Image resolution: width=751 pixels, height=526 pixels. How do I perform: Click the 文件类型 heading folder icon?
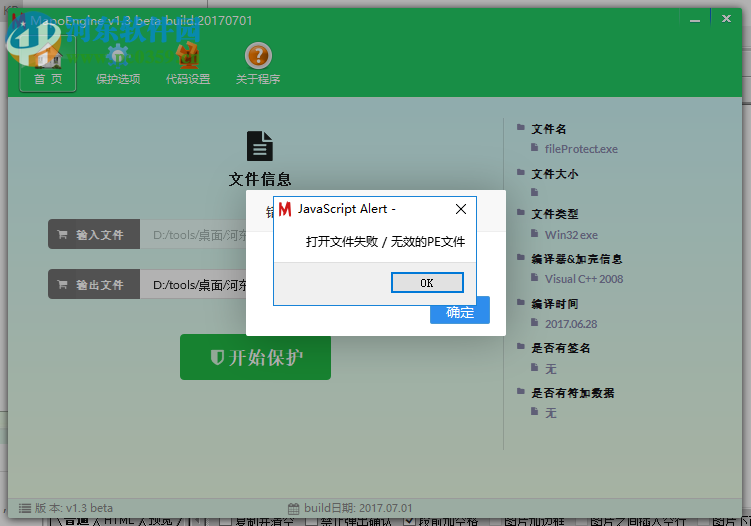(x=521, y=213)
